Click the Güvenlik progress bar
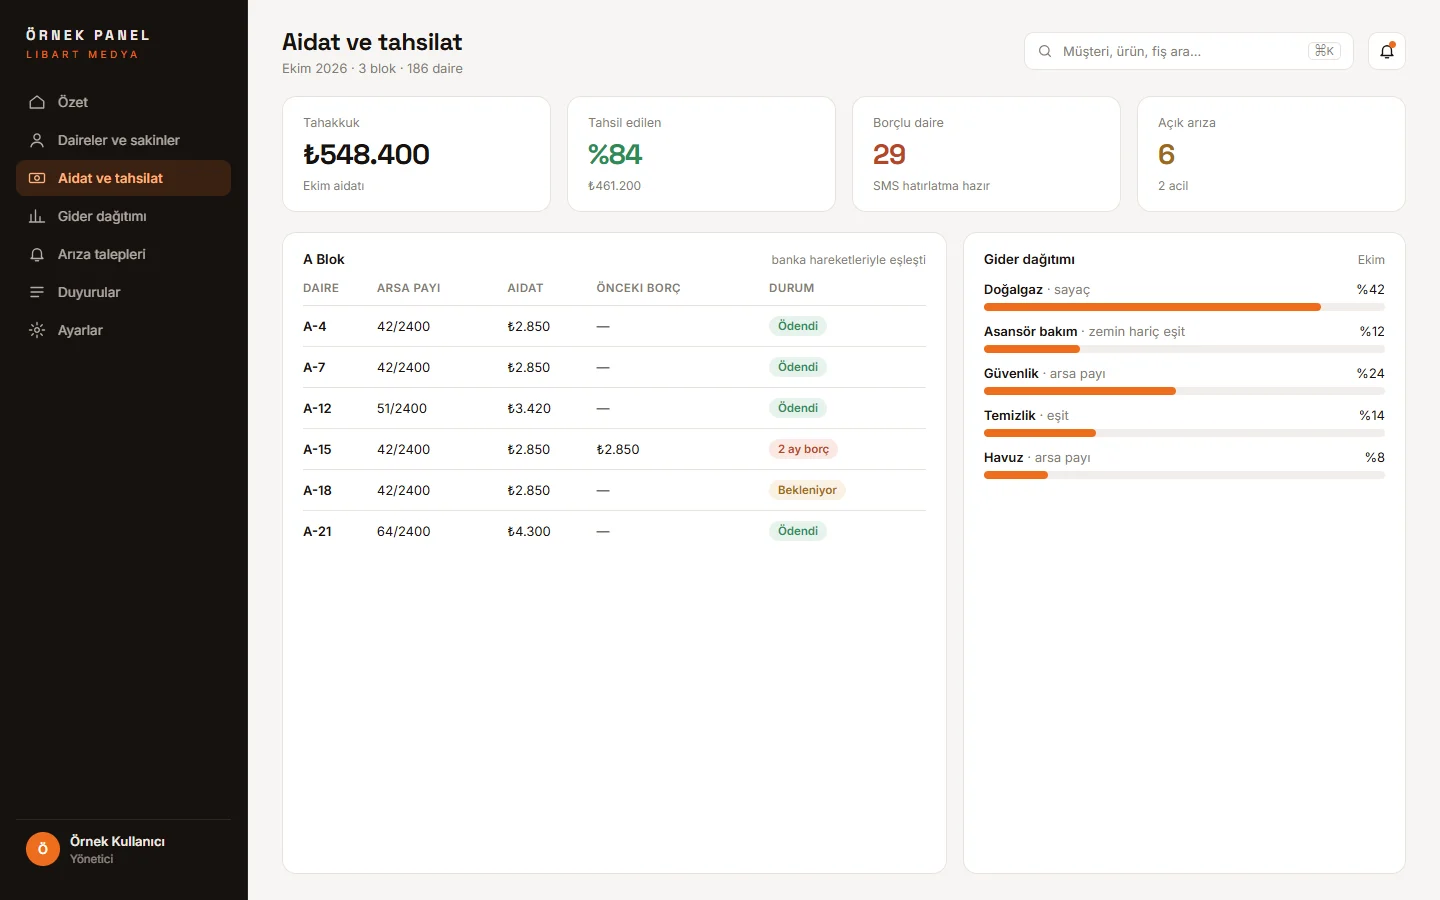 pos(1184,391)
